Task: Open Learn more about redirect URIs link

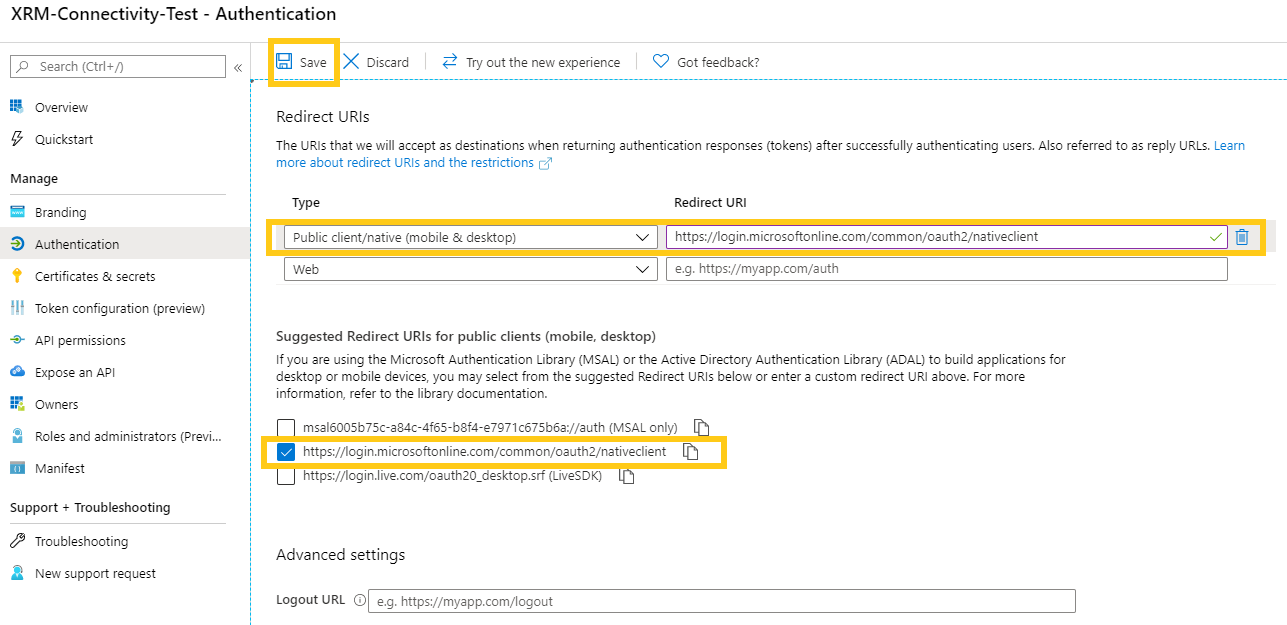Action: pos(405,162)
